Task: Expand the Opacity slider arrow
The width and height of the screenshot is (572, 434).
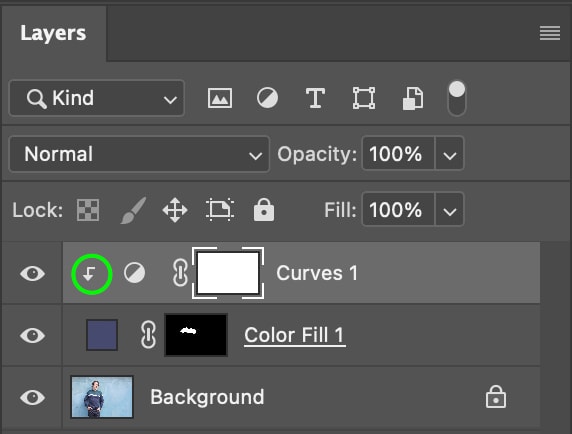Action: pyautogui.click(x=449, y=154)
